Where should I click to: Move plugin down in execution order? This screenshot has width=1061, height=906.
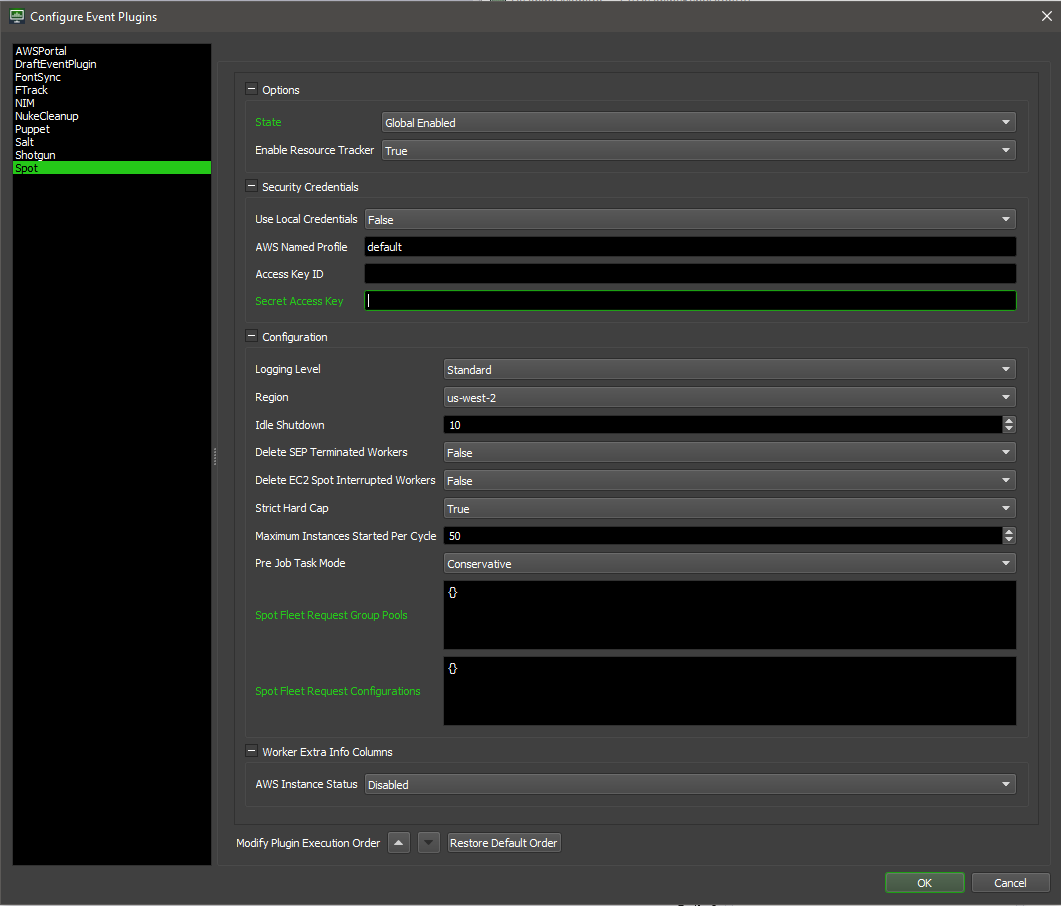pyautogui.click(x=428, y=843)
